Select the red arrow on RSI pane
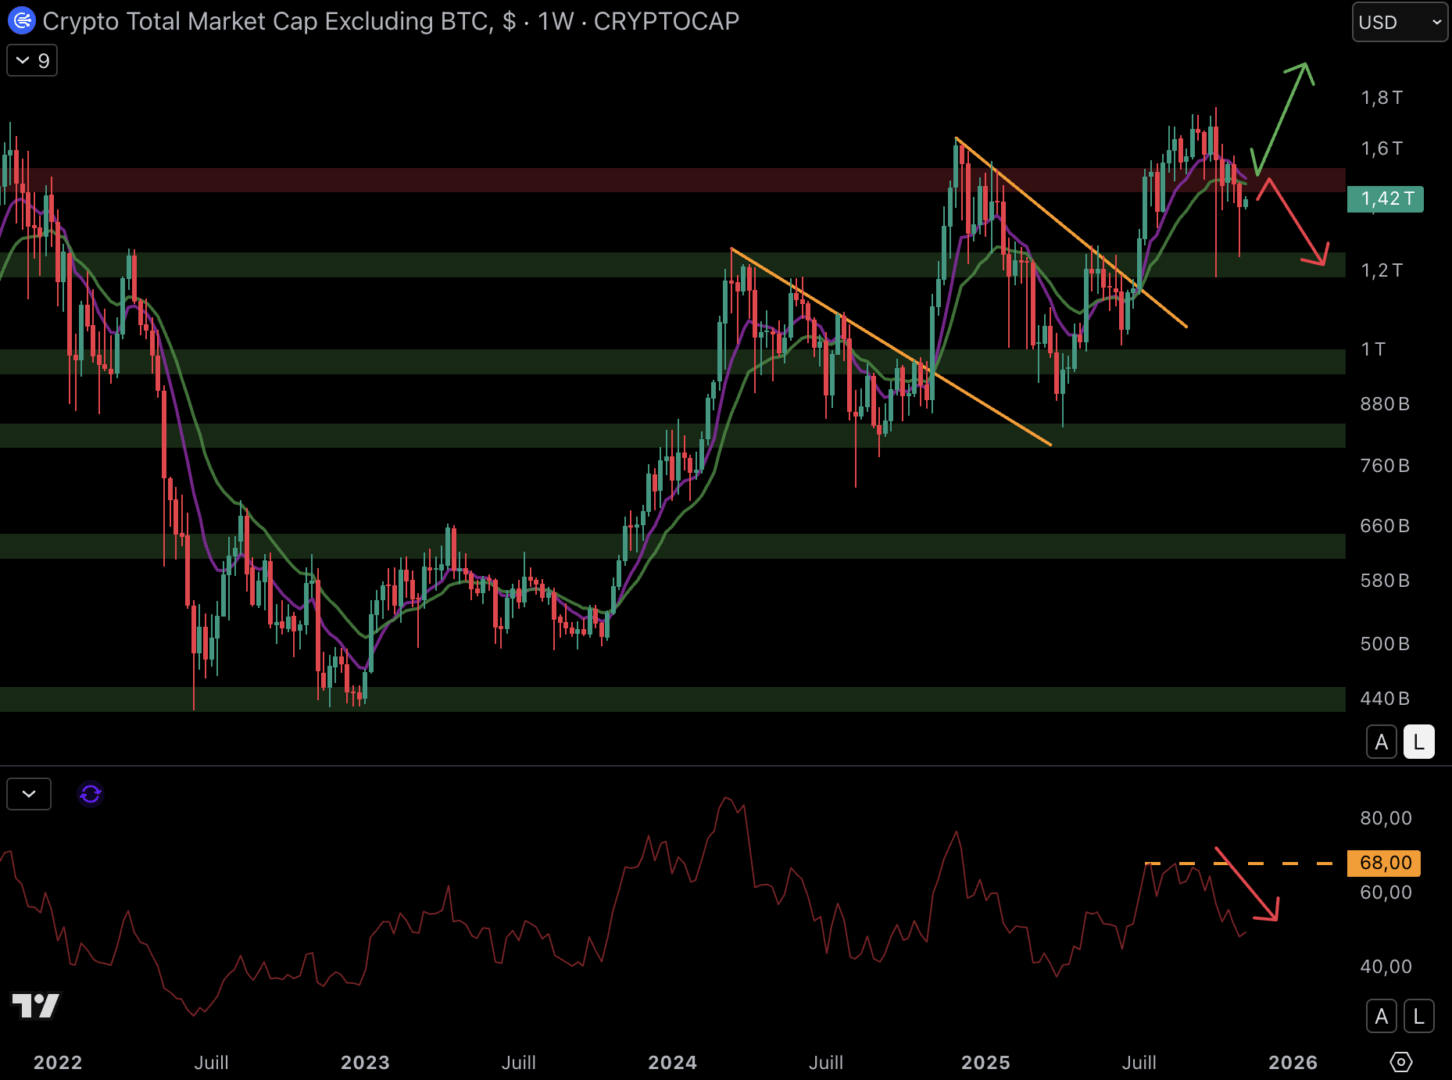This screenshot has height=1080, width=1452. coord(1248,885)
